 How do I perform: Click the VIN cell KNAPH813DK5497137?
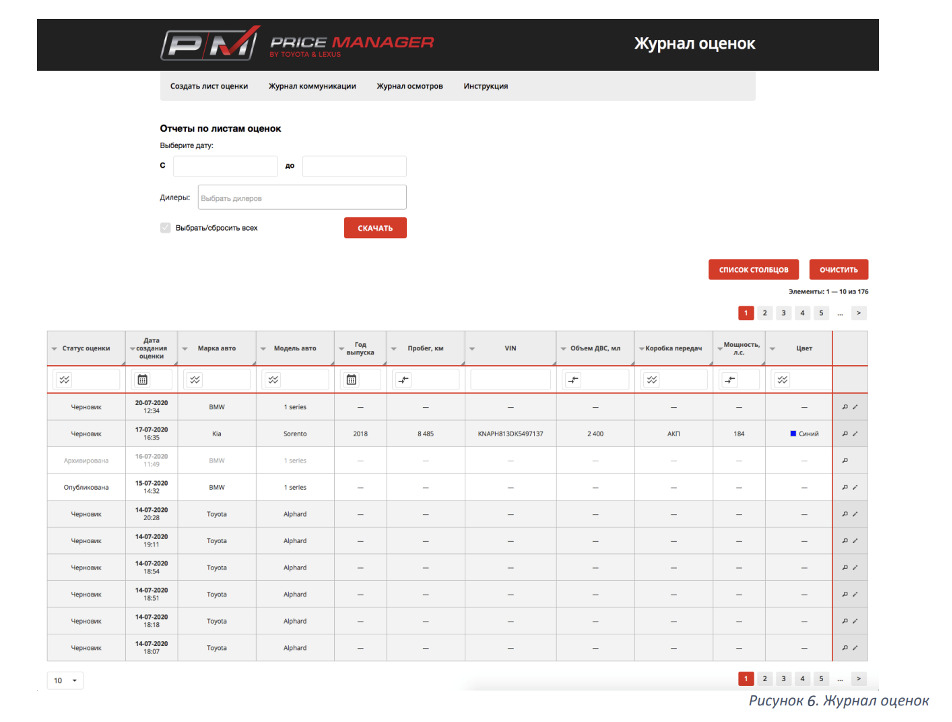pos(511,434)
